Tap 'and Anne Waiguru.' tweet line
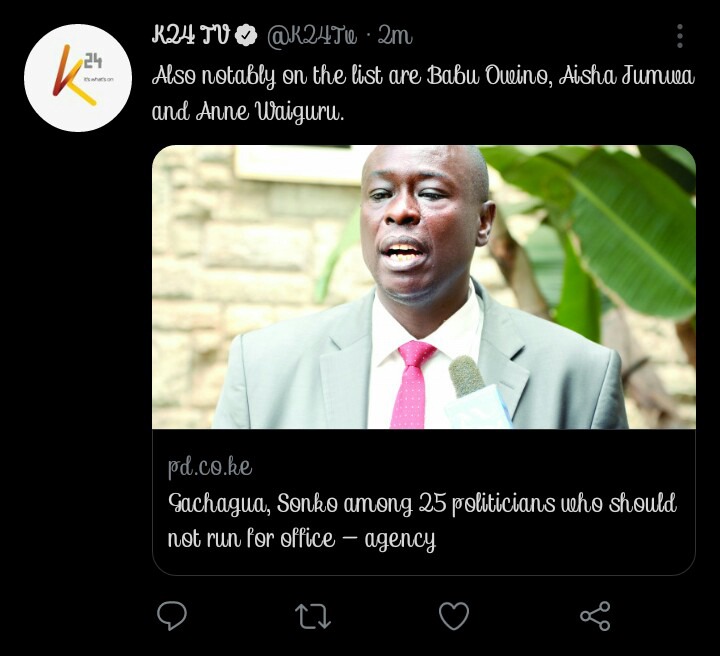 [248, 112]
